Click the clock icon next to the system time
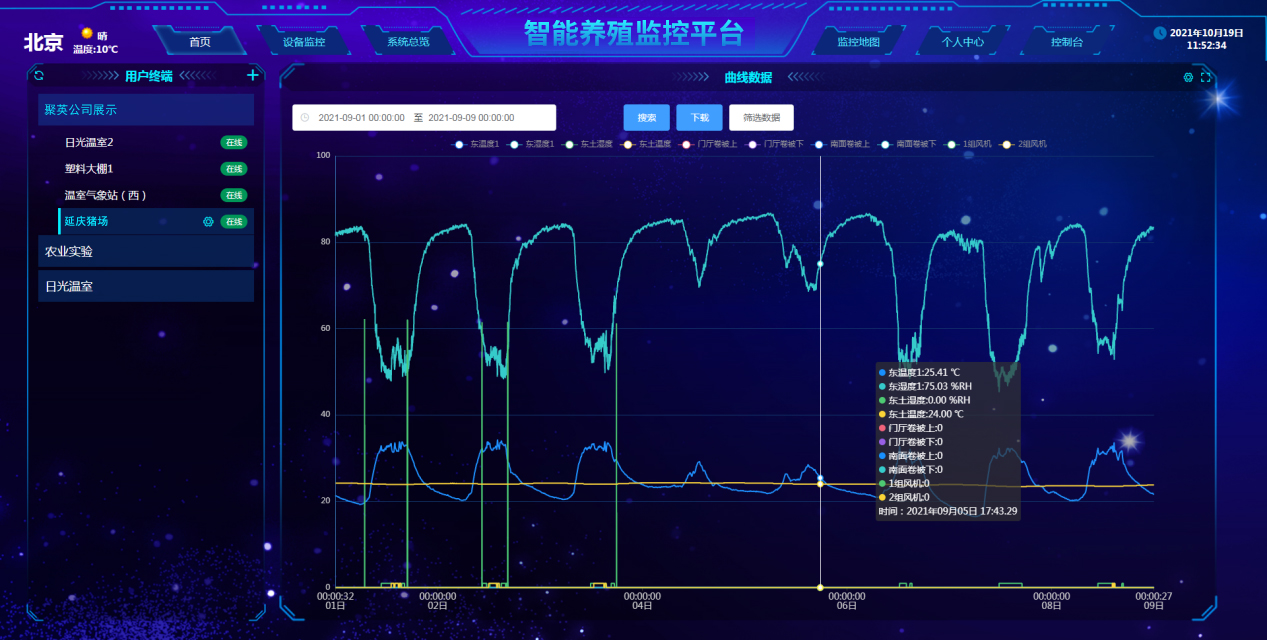 [x=1160, y=32]
